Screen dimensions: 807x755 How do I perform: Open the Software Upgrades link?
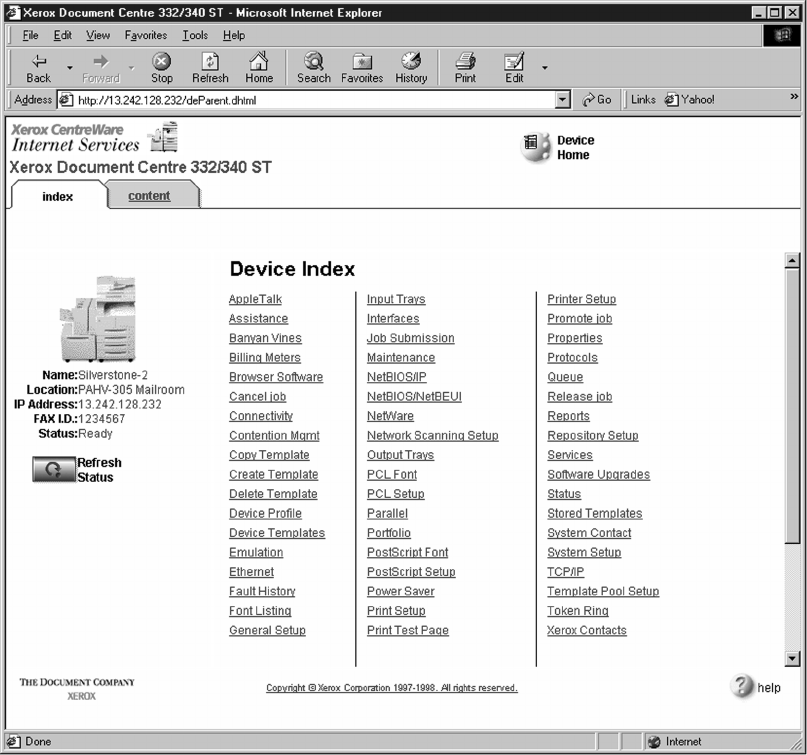[x=599, y=475]
